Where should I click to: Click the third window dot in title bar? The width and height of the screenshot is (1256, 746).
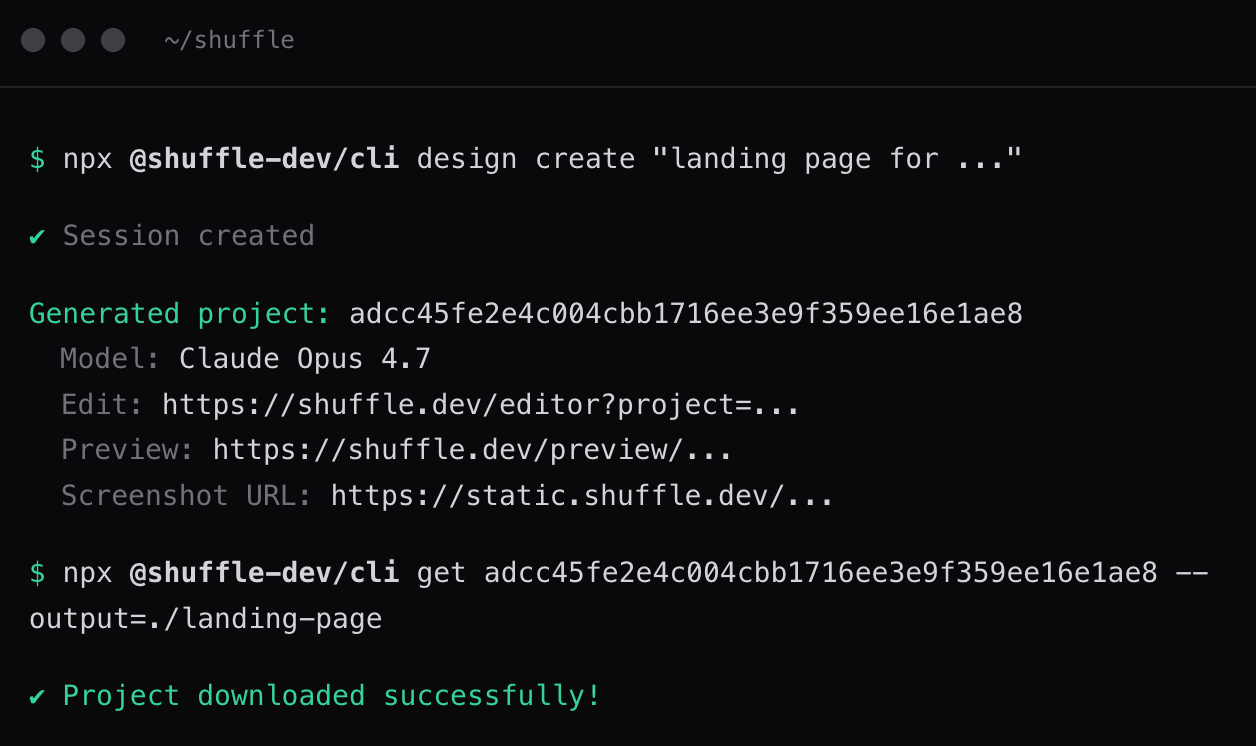pos(113,40)
